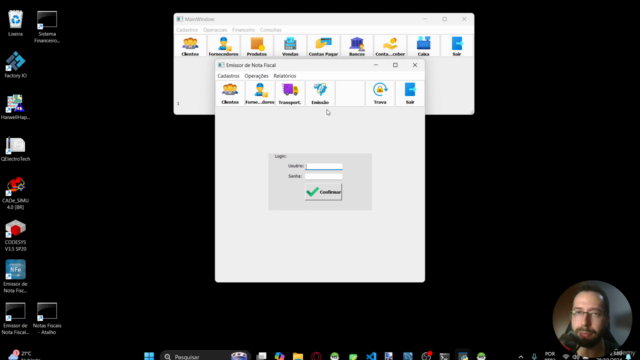Image resolution: width=640 pixels, height=360 pixels.
Task: Show hidden system tray icons
Action: point(521,356)
